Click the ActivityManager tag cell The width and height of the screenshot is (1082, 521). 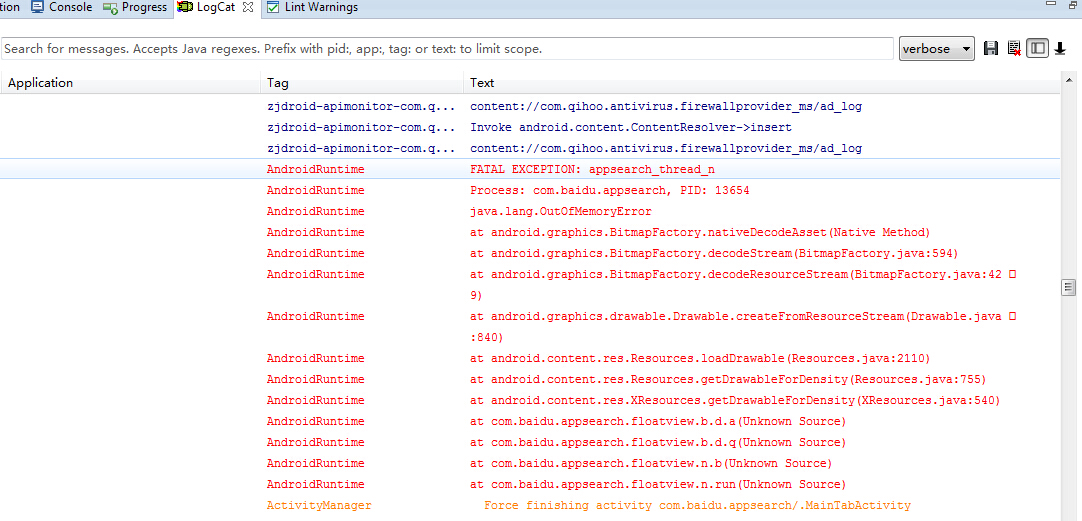[x=319, y=505]
